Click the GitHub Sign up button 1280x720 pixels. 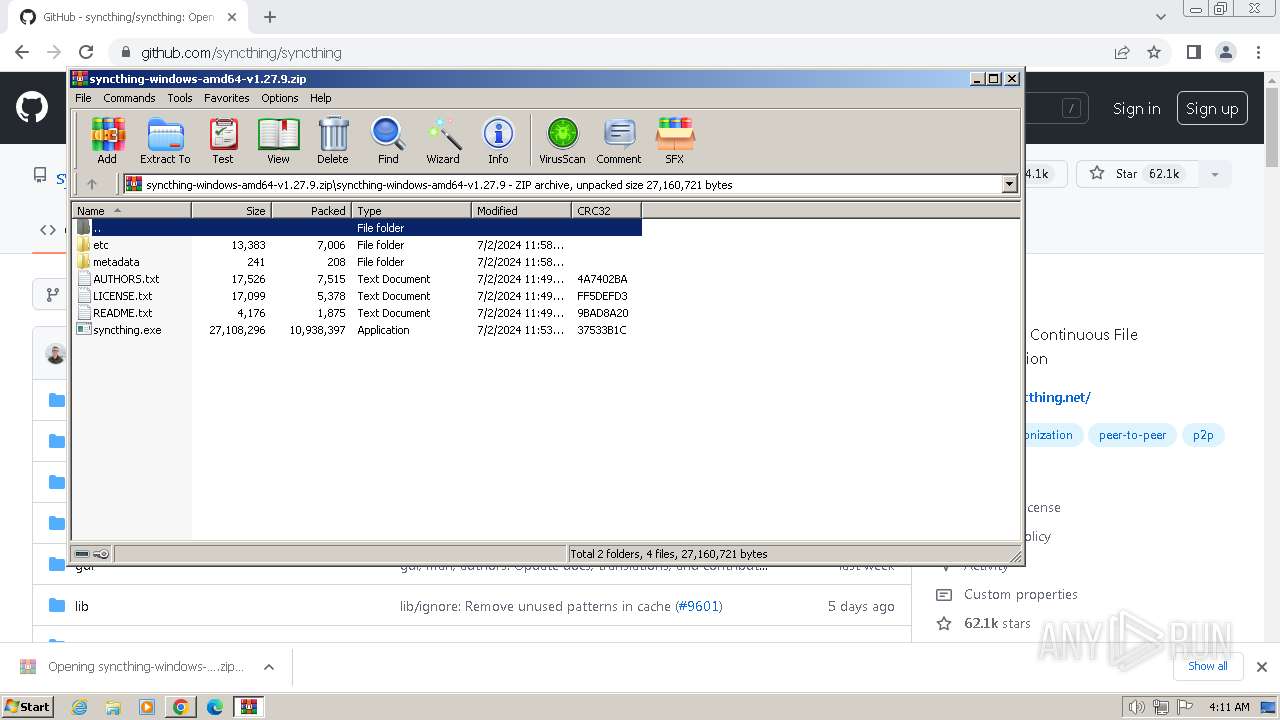pos(1212,109)
